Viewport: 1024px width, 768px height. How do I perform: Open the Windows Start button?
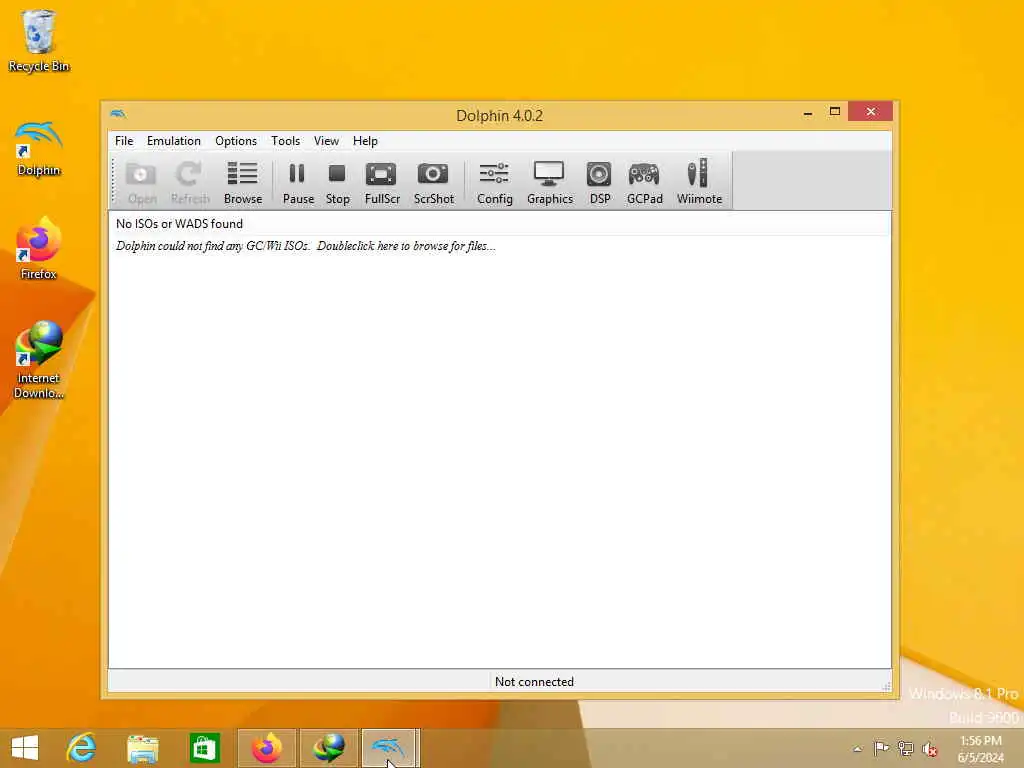click(25, 748)
